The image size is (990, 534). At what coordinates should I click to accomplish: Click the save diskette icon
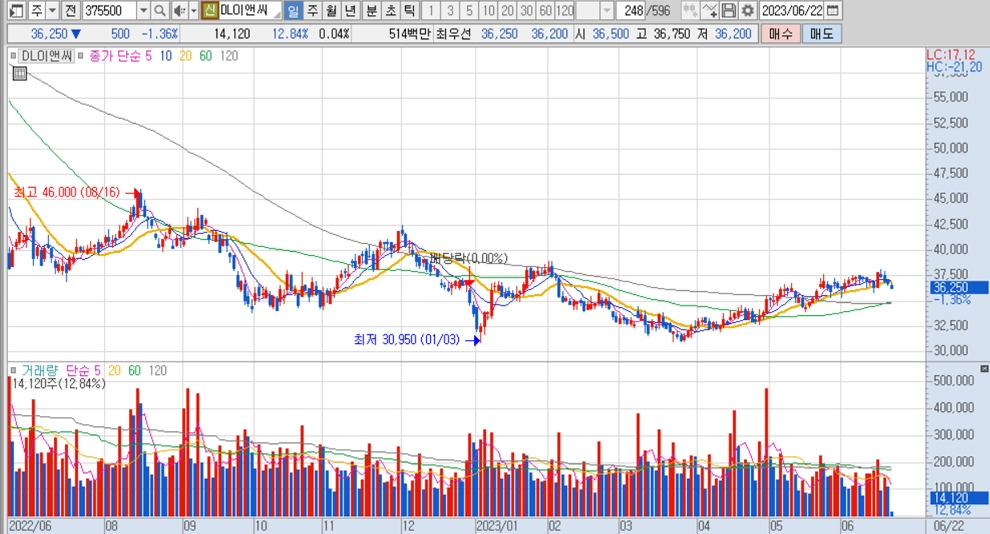click(729, 10)
